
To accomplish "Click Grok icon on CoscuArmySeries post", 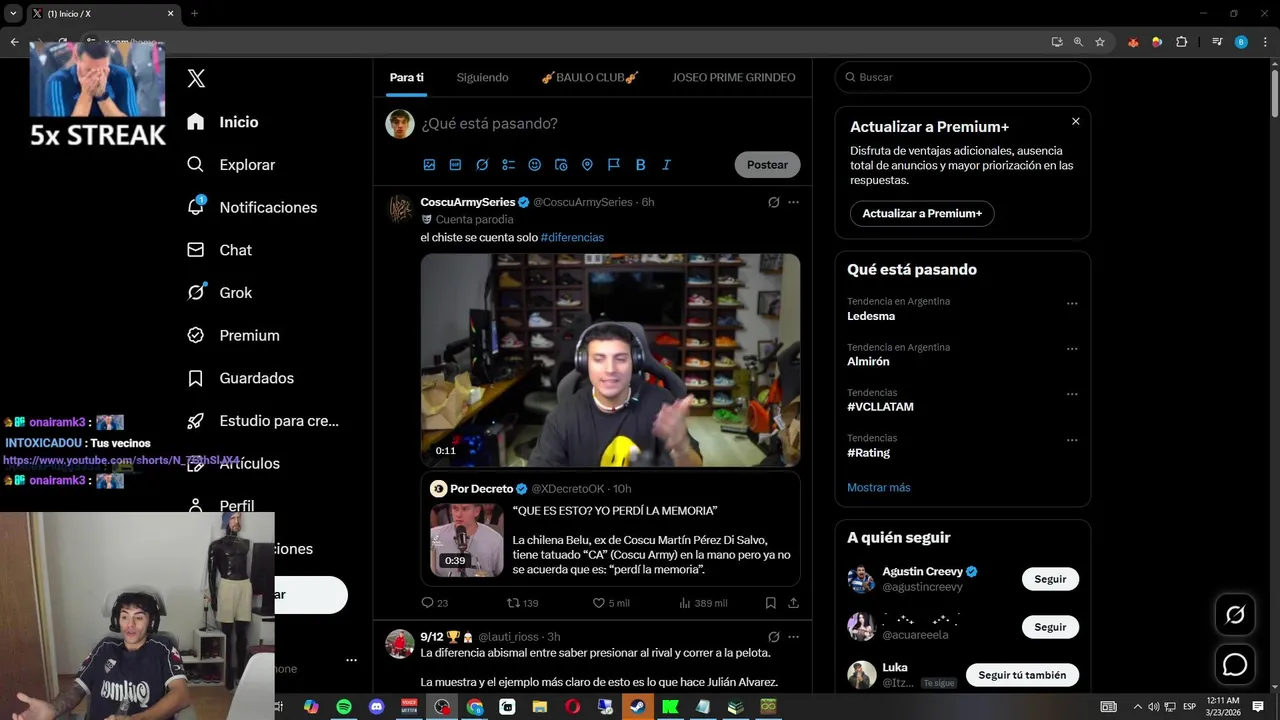I will (773, 202).
